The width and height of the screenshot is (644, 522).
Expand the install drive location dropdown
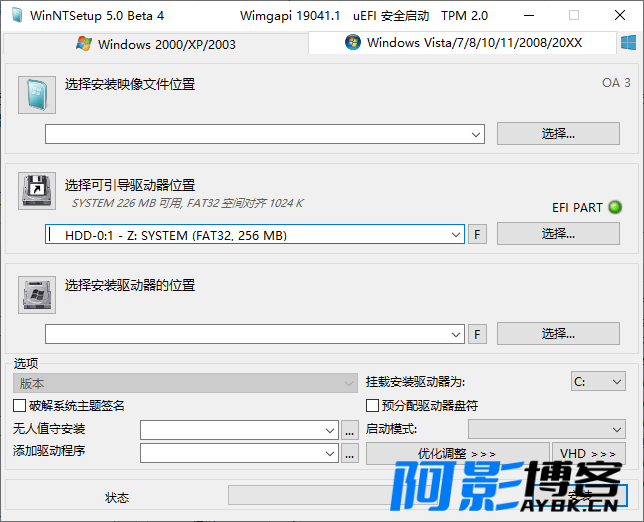point(455,334)
